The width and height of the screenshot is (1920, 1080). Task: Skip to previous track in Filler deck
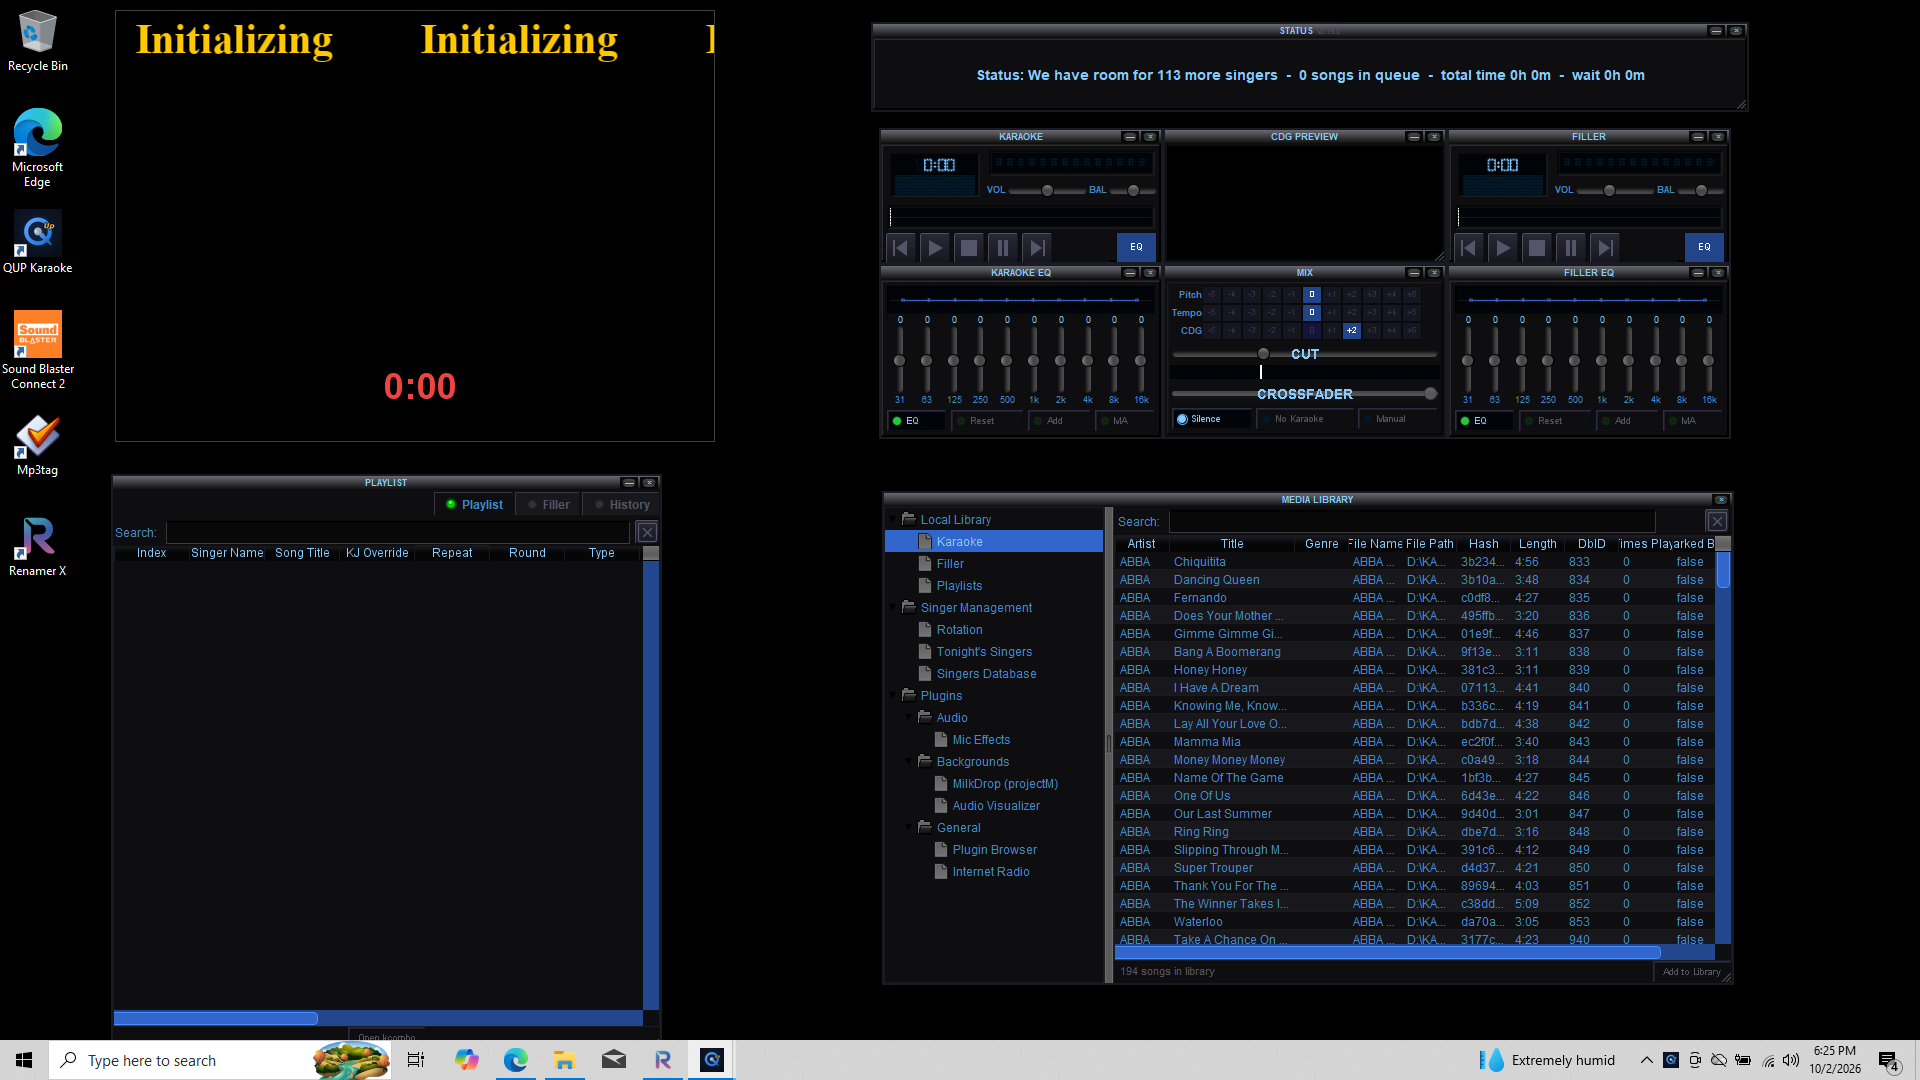pyautogui.click(x=1468, y=248)
